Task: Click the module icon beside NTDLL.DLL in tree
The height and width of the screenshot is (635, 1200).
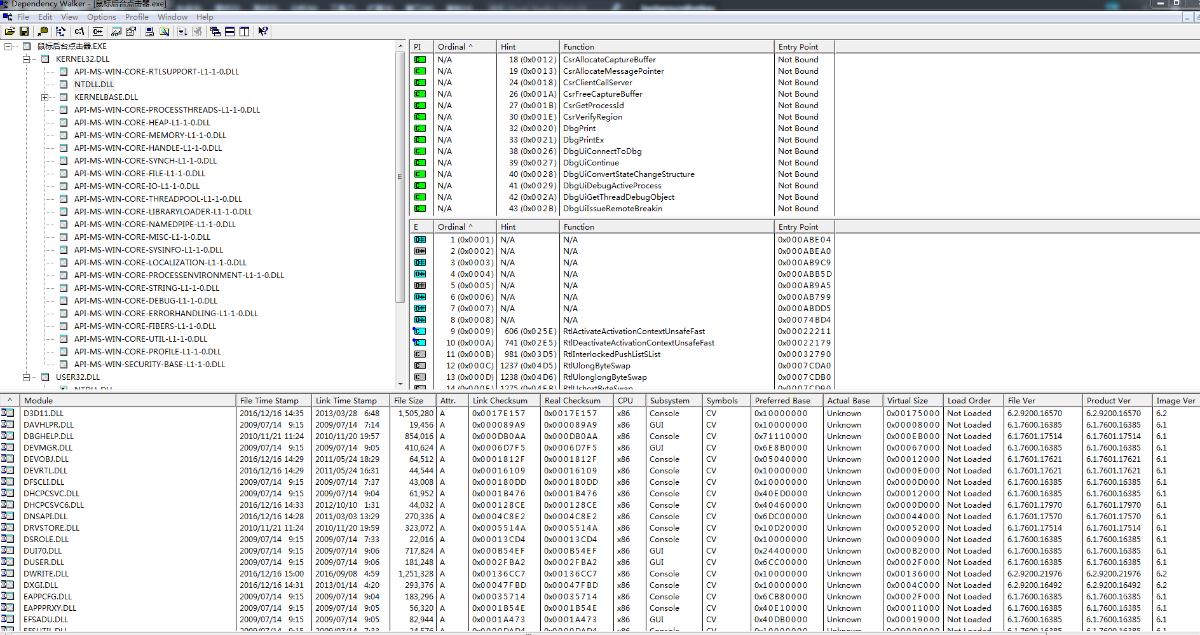Action: coord(66,85)
